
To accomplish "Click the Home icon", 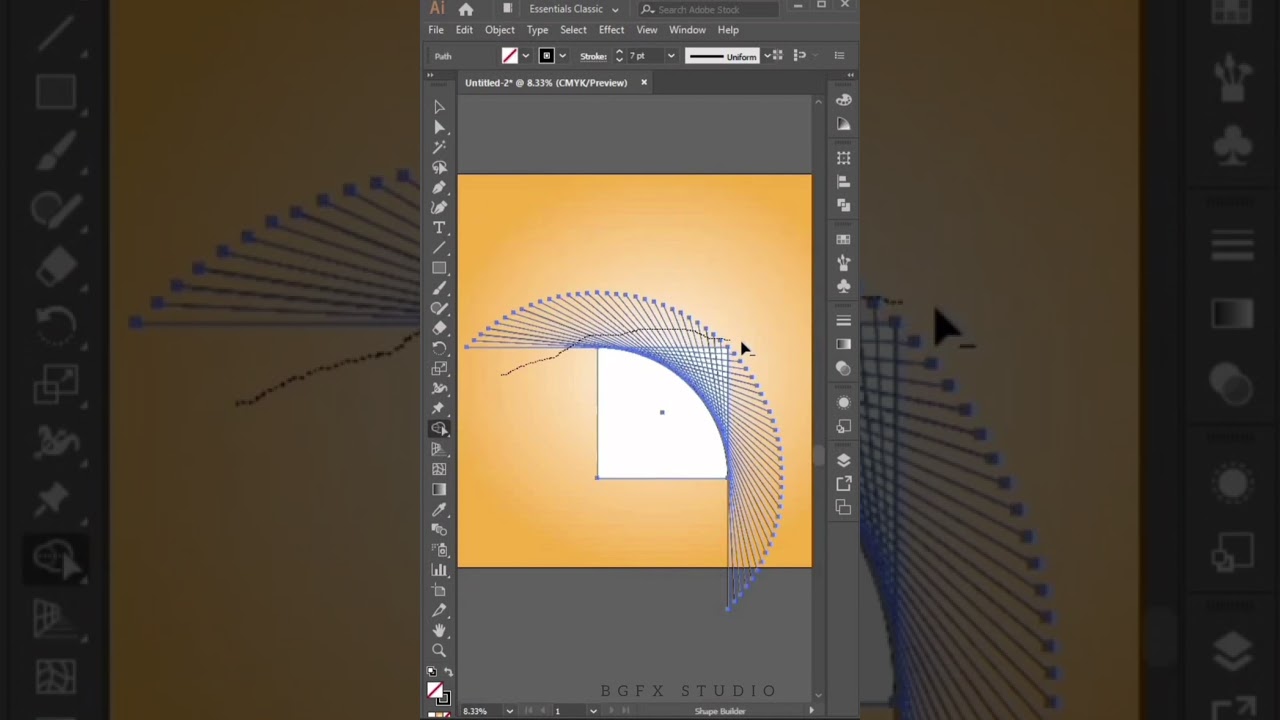I will (x=466, y=9).
